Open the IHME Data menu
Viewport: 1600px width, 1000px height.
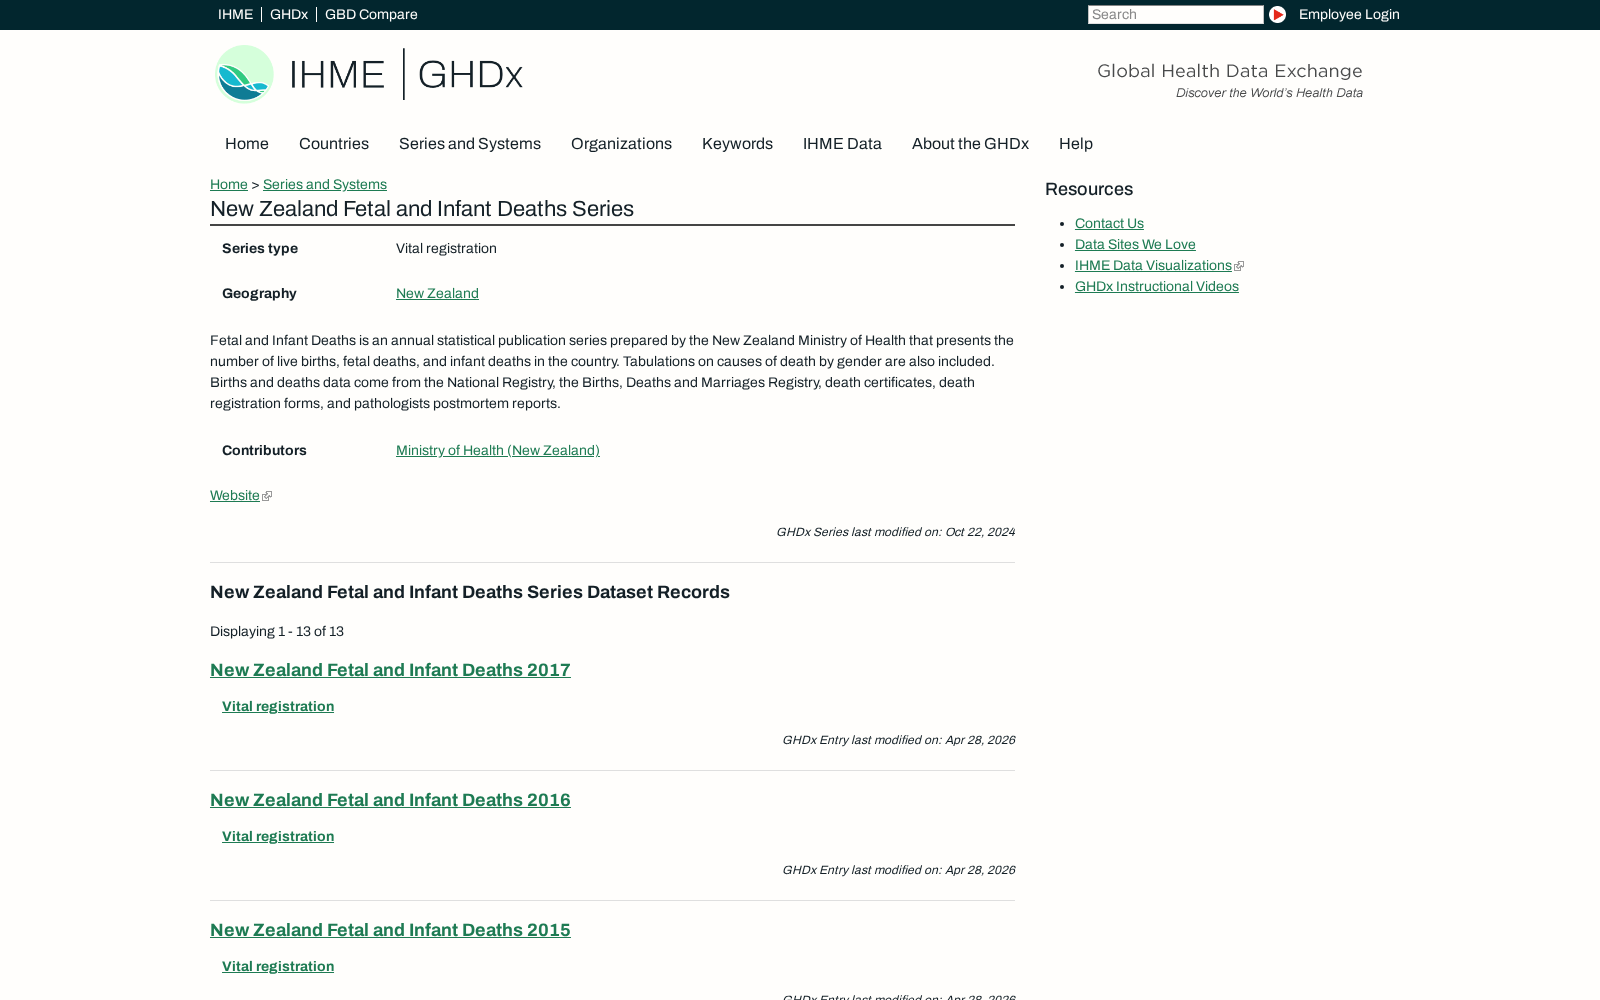point(842,144)
